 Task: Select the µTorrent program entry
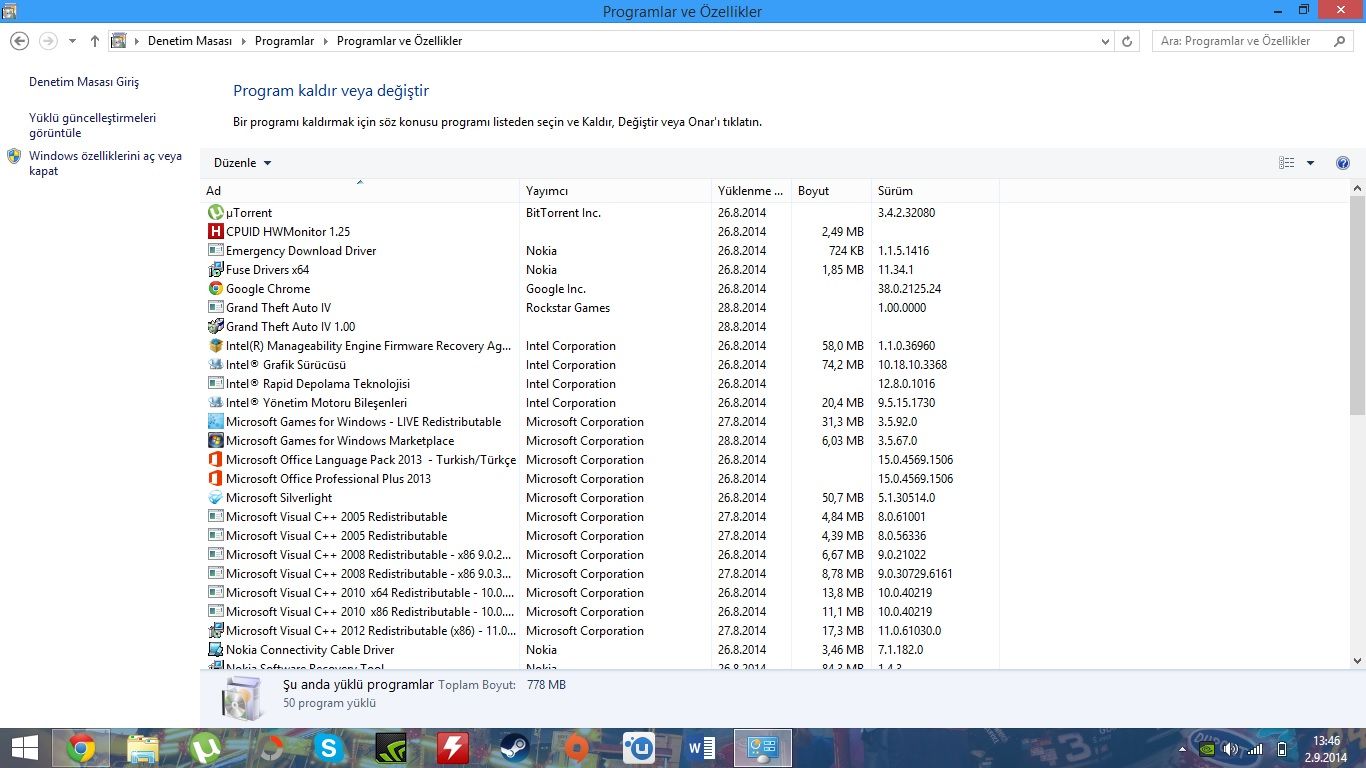pyautogui.click(x=602, y=213)
